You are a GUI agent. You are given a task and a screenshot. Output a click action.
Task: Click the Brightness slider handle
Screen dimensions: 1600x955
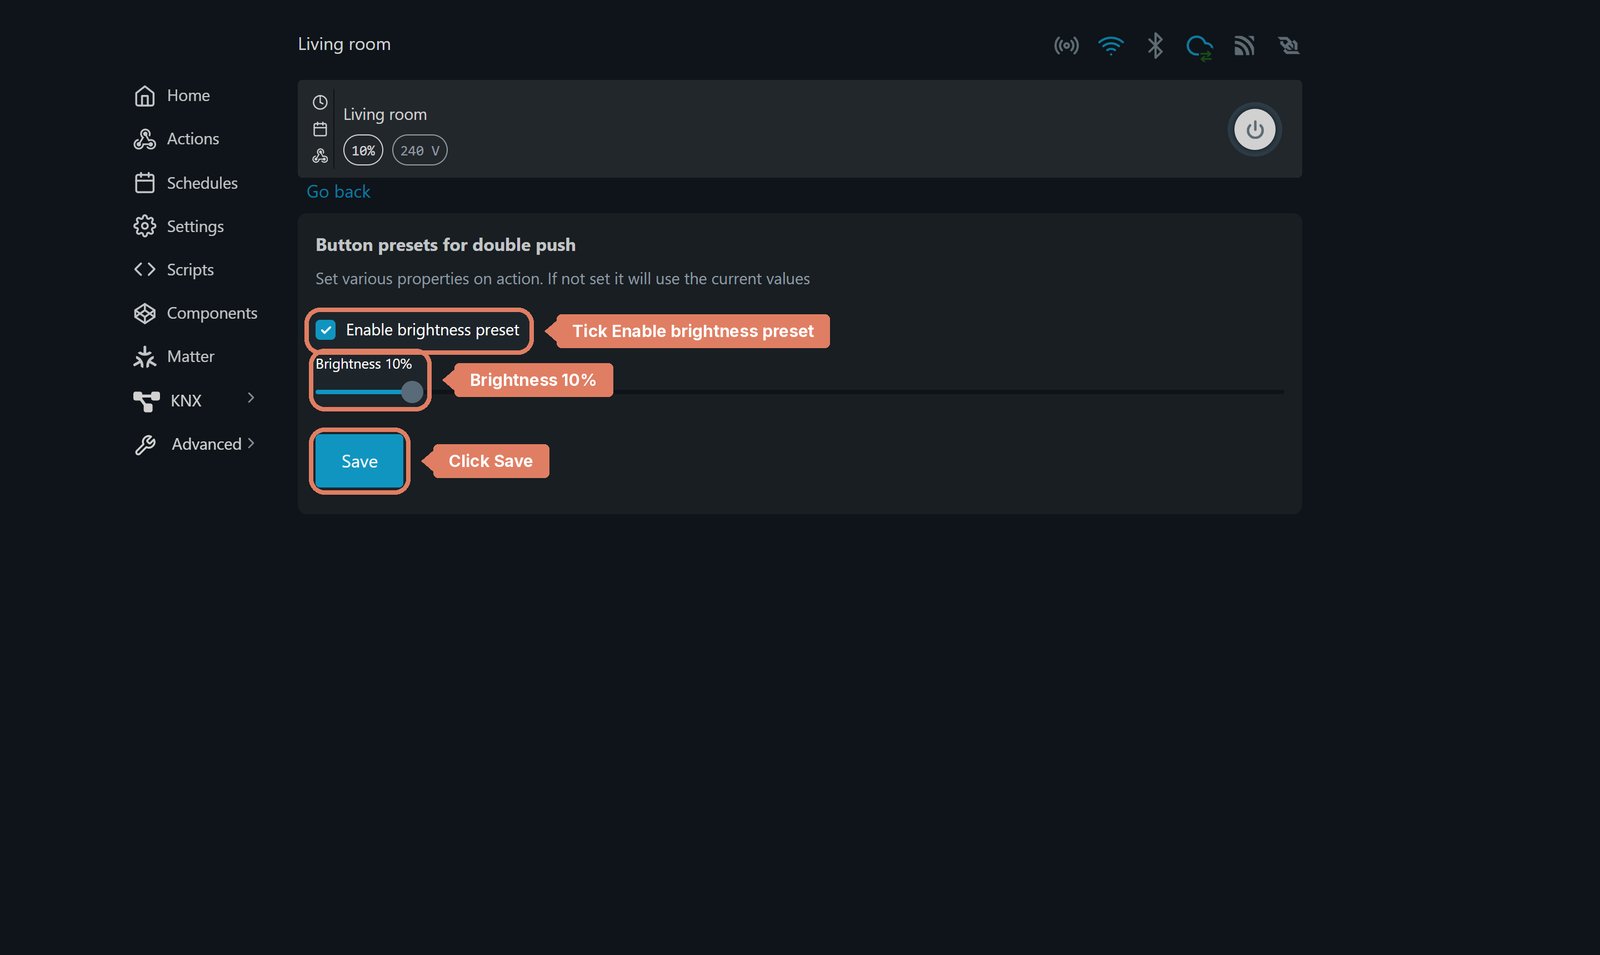coord(412,392)
